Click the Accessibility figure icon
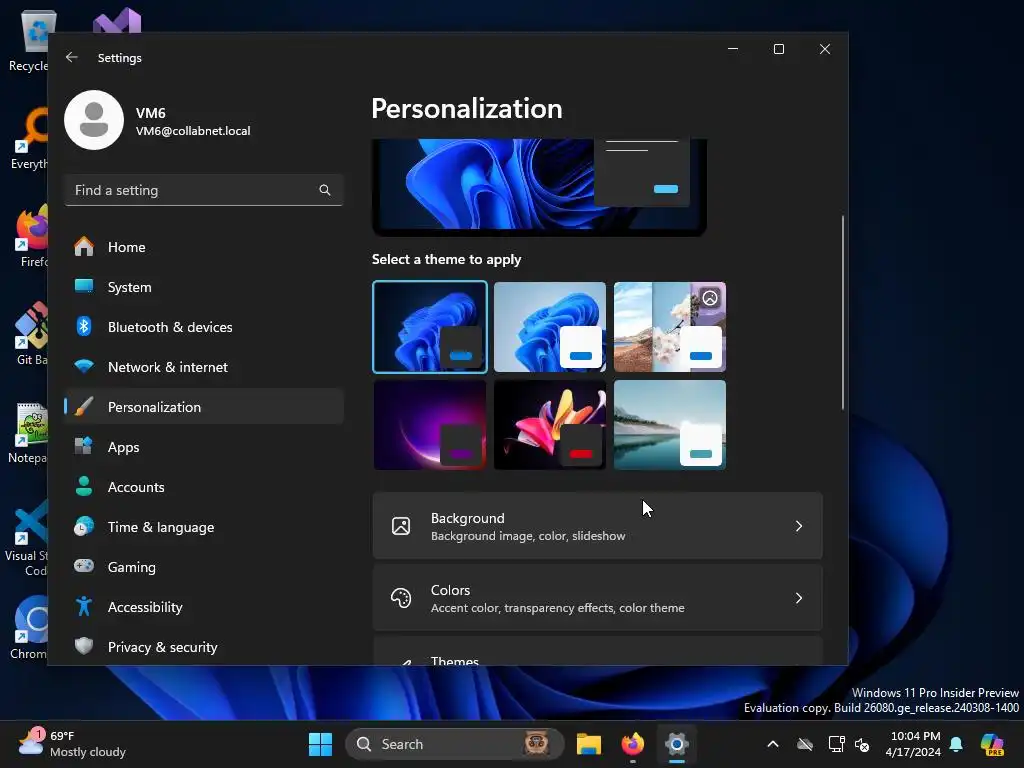The height and width of the screenshot is (768, 1024). [84, 606]
